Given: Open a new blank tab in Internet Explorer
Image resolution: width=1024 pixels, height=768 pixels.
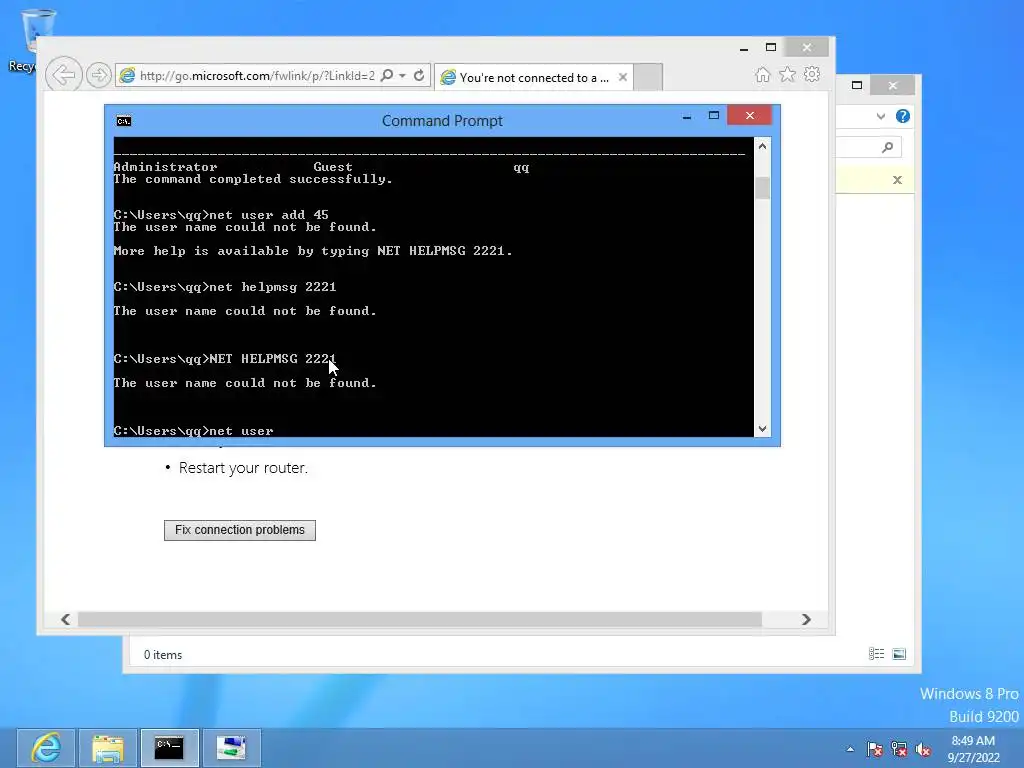Looking at the screenshot, I should [x=648, y=77].
